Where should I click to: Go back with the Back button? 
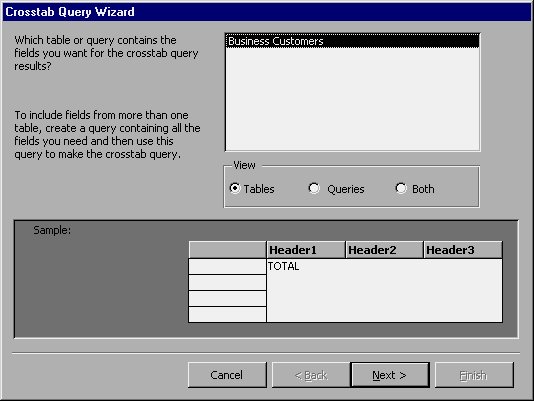click(311, 375)
